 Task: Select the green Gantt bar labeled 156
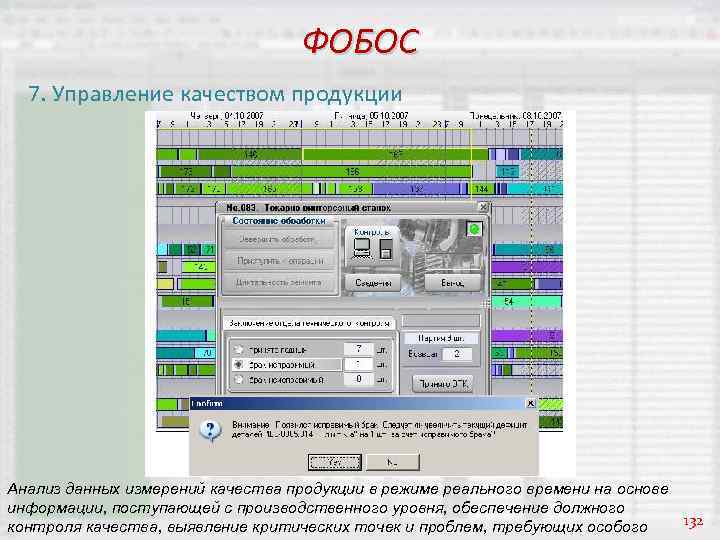tap(352, 172)
